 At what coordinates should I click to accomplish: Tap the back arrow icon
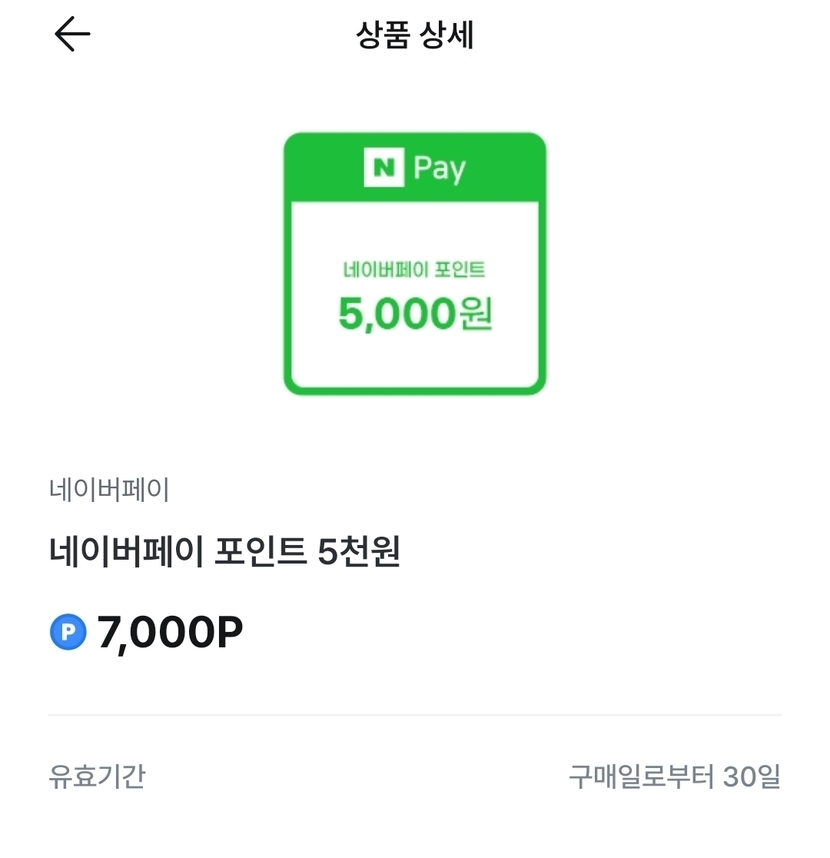click(x=72, y=35)
